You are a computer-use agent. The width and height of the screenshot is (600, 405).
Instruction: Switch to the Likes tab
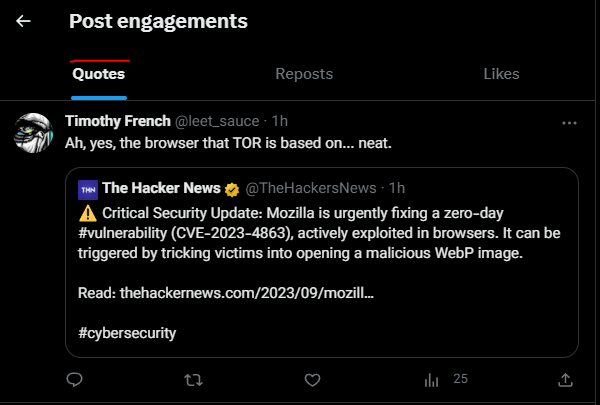501,74
